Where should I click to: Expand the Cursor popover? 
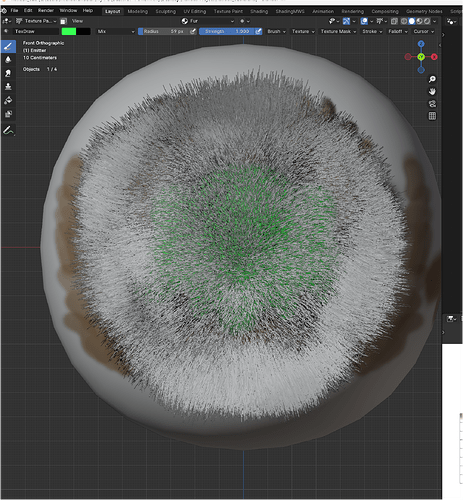(424, 31)
